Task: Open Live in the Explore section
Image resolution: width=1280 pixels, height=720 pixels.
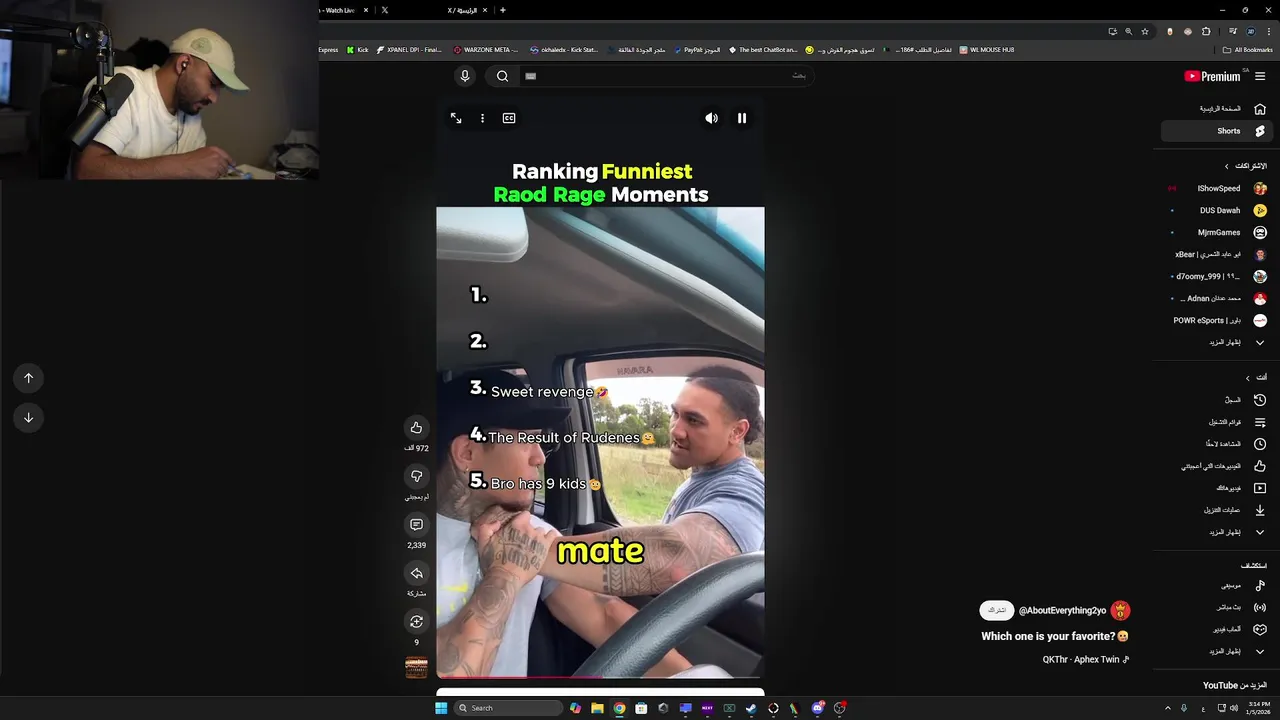Action: point(1216,608)
